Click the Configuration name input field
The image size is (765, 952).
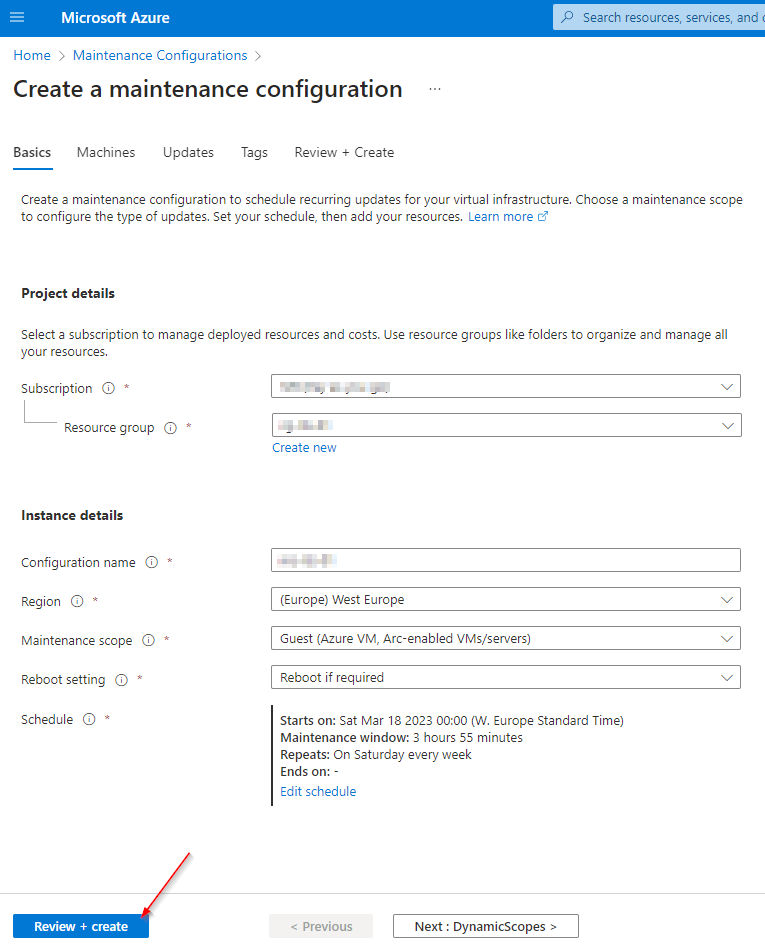506,560
